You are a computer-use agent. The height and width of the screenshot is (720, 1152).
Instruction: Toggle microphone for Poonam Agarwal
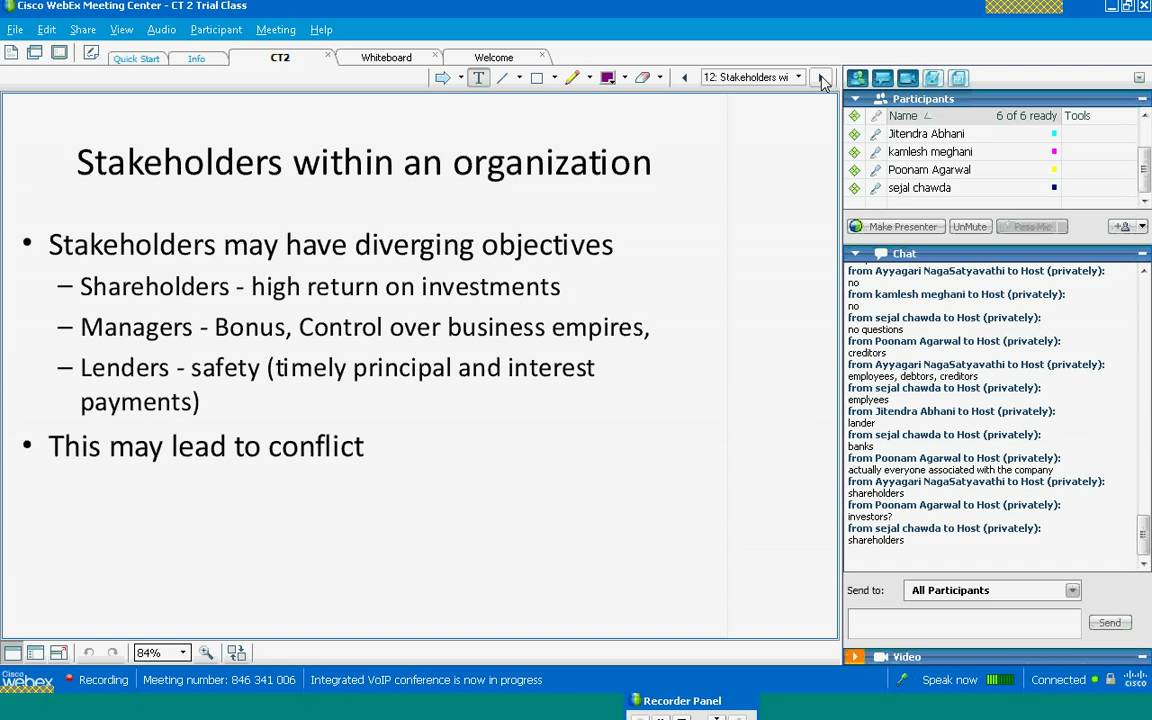pos(876,170)
